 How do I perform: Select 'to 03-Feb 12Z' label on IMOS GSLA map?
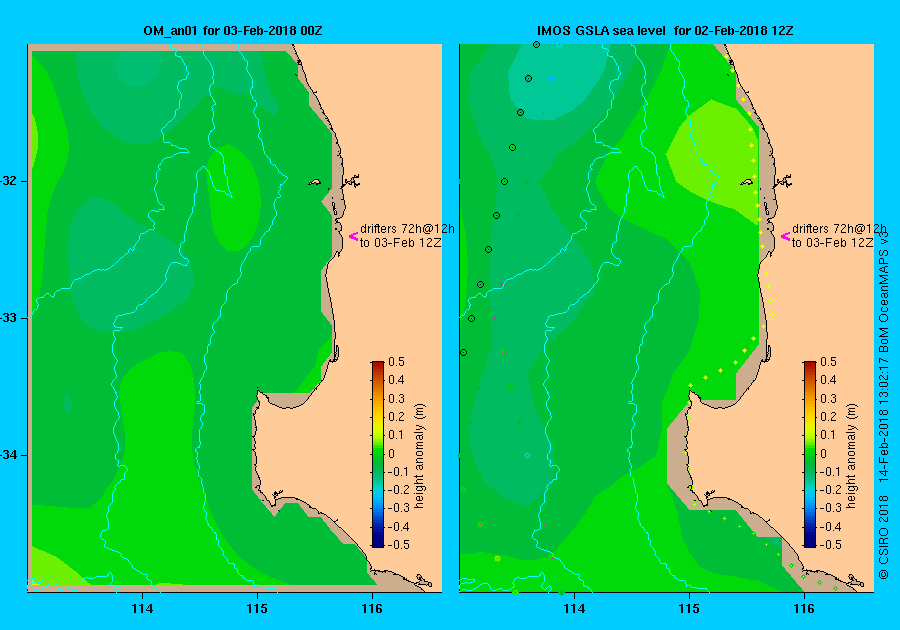[x=833, y=243]
